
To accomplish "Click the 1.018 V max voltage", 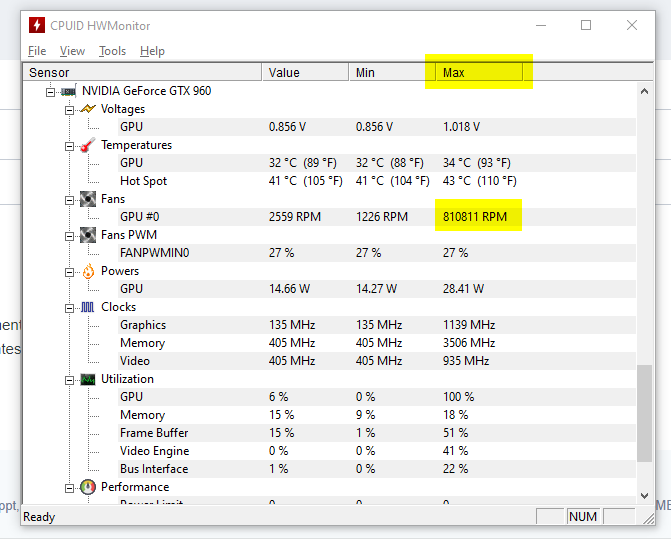I will (461, 127).
